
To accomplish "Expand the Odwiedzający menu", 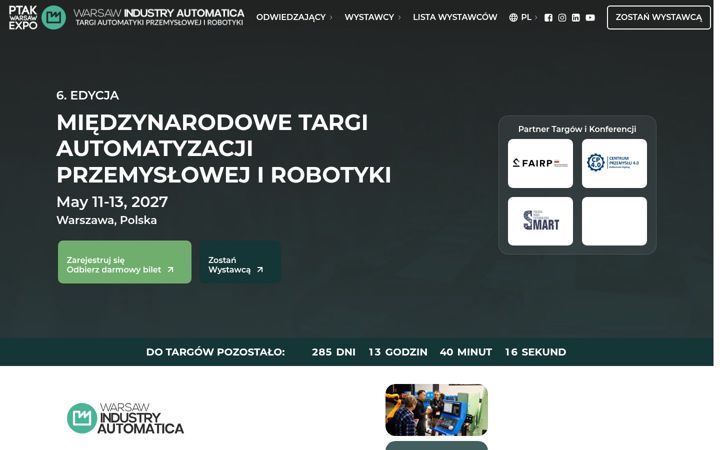I will click(x=294, y=17).
